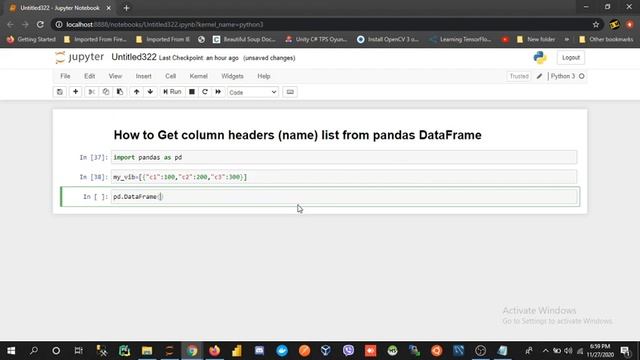The width and height of the screenshot is (640, 360).
Task: Select the import pandas as pd cell
Action: tap(344, 157)
